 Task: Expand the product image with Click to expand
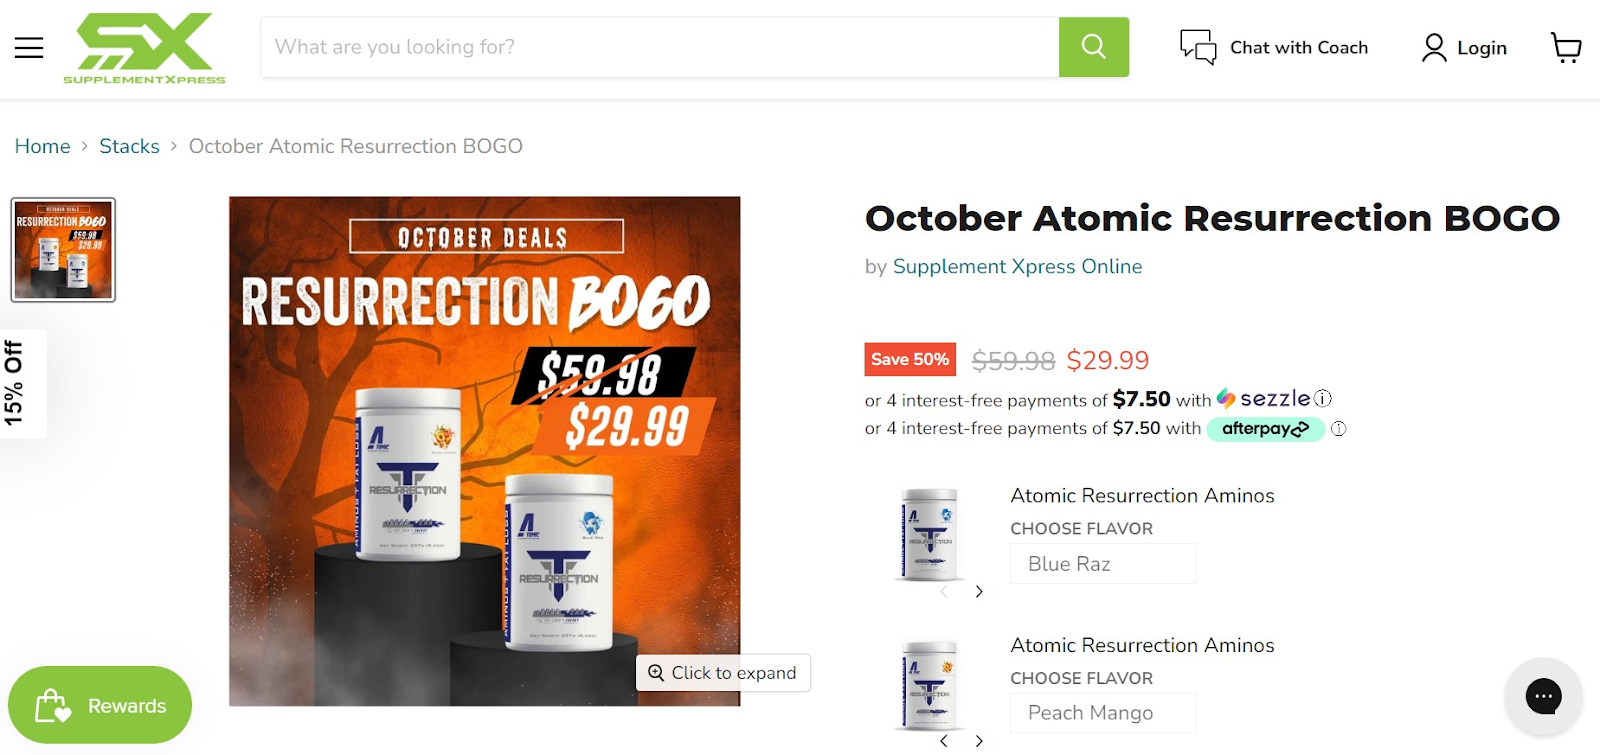(723, 672)
